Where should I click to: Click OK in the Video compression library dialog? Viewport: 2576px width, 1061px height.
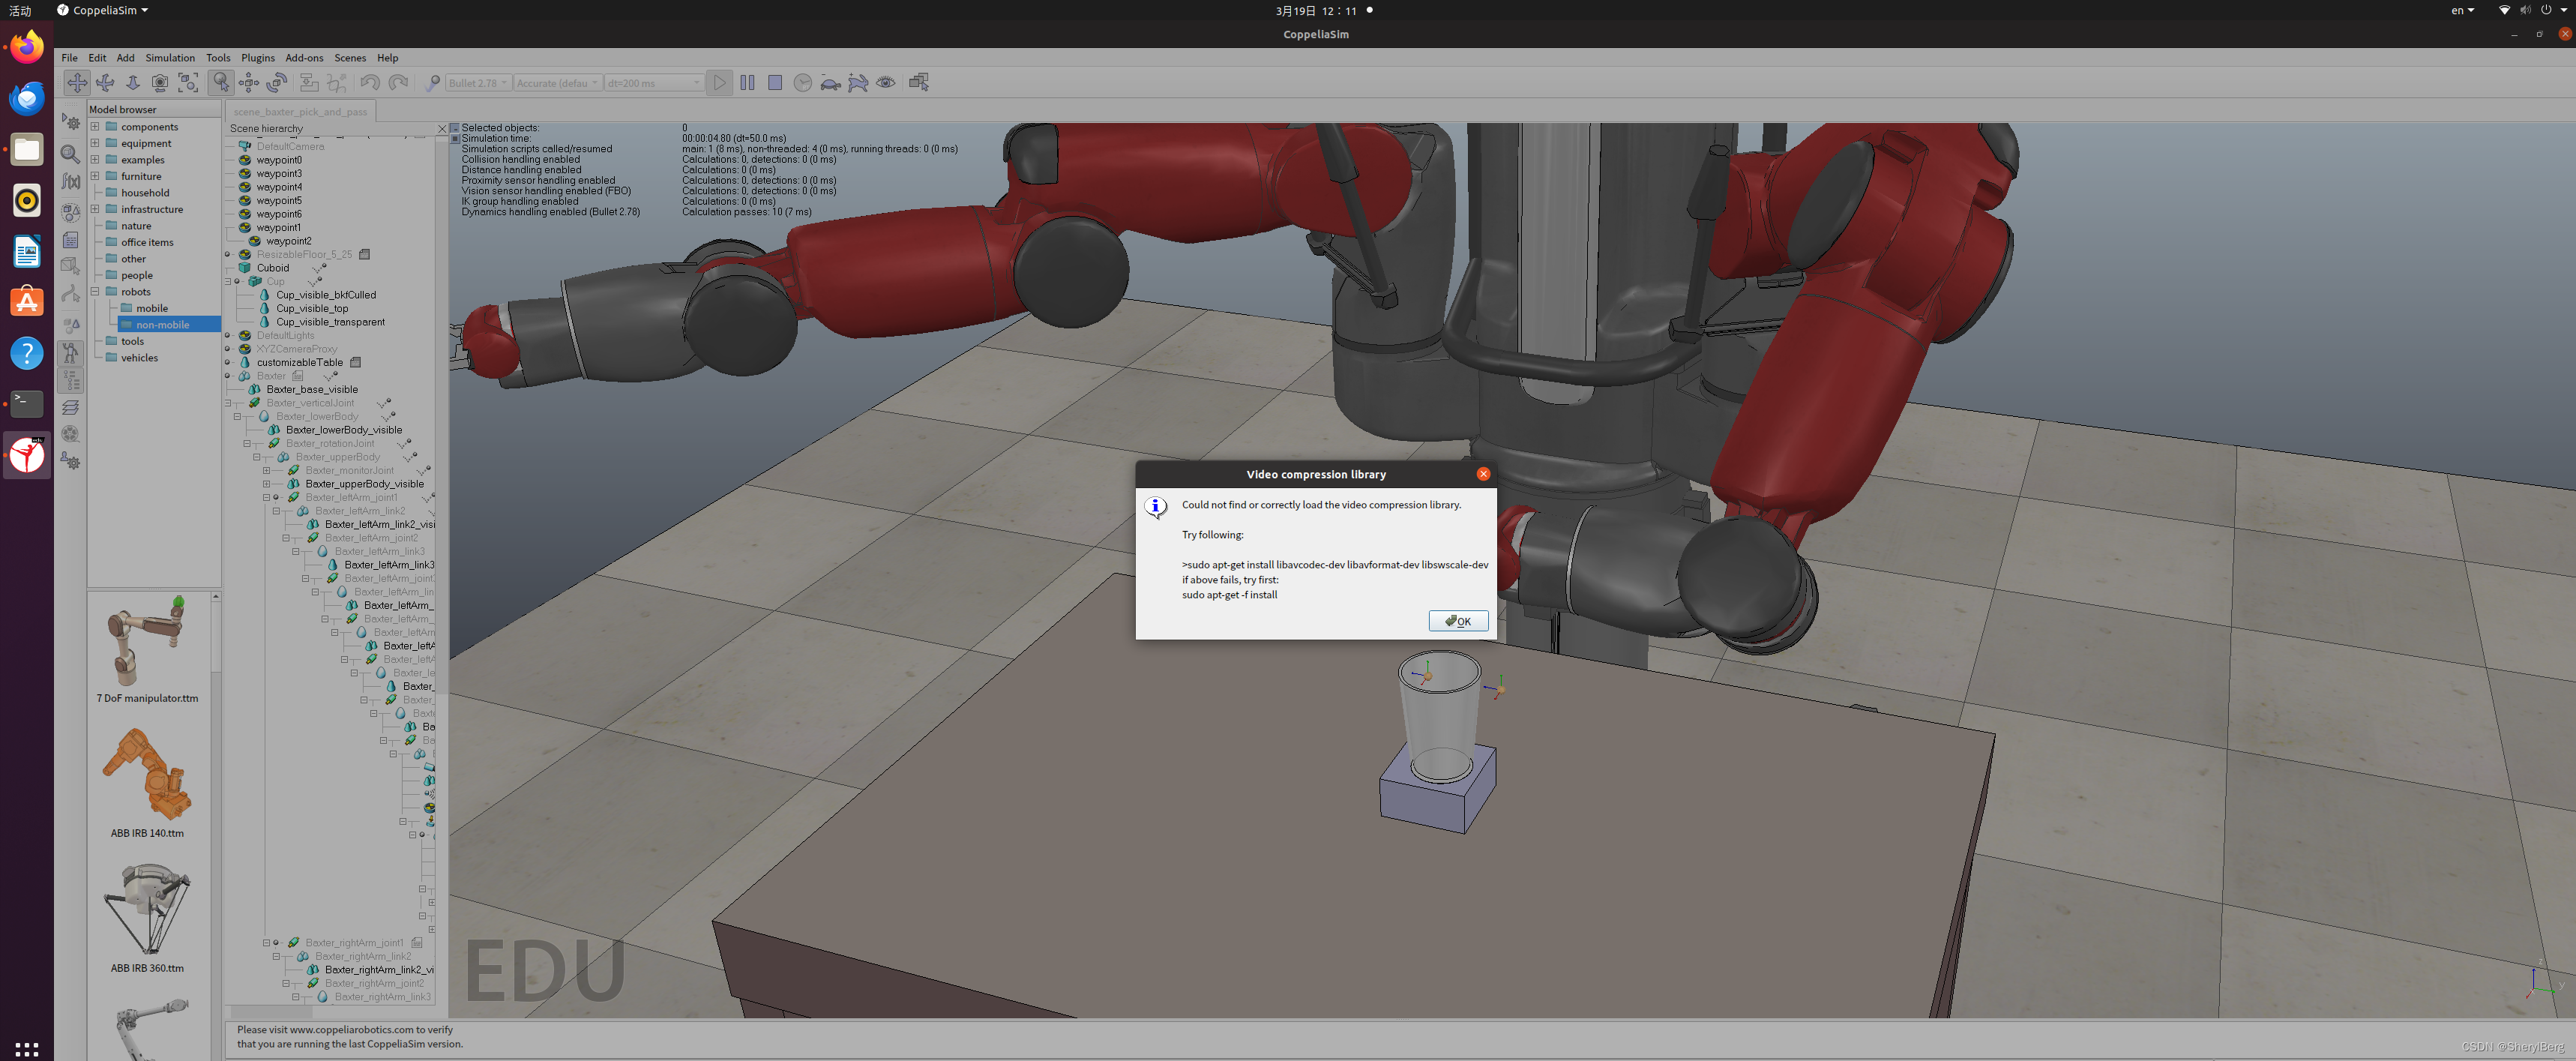pos(1458,620)
